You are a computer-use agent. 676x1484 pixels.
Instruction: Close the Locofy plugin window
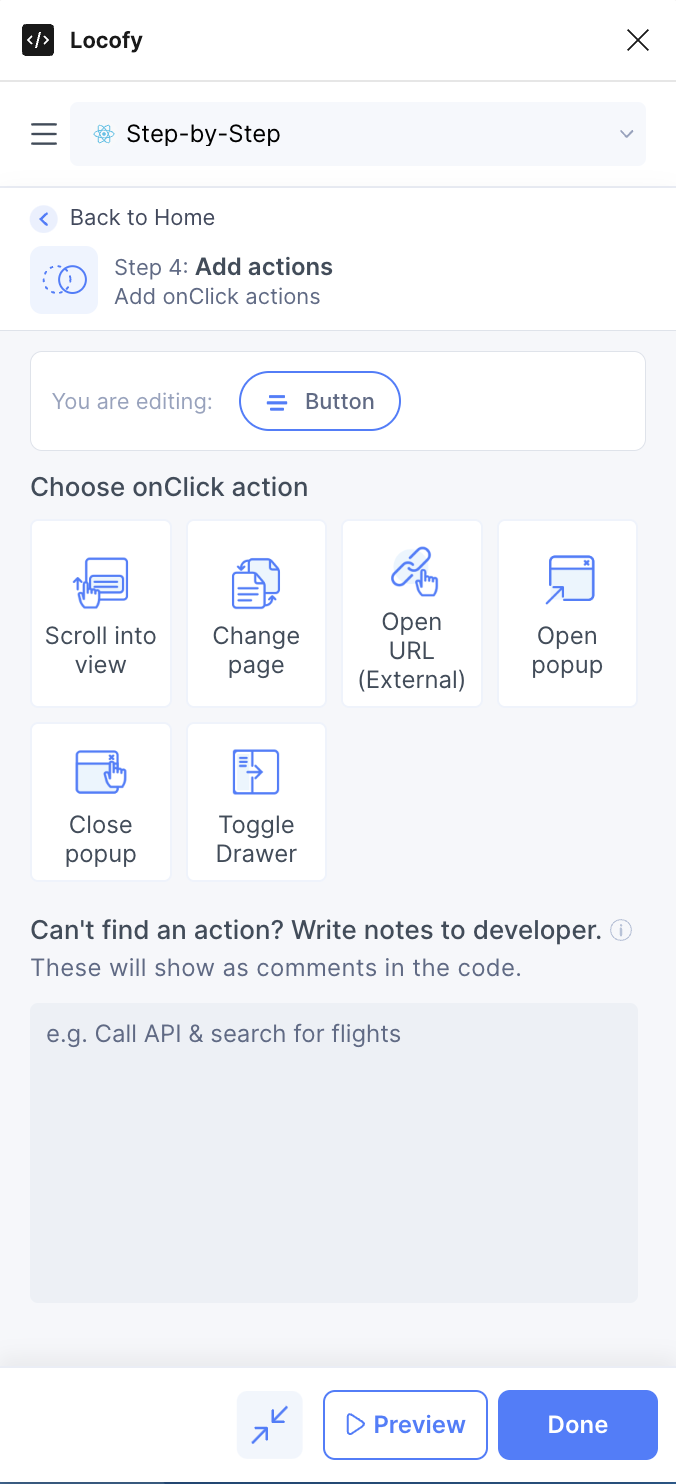tap(638, 40)
